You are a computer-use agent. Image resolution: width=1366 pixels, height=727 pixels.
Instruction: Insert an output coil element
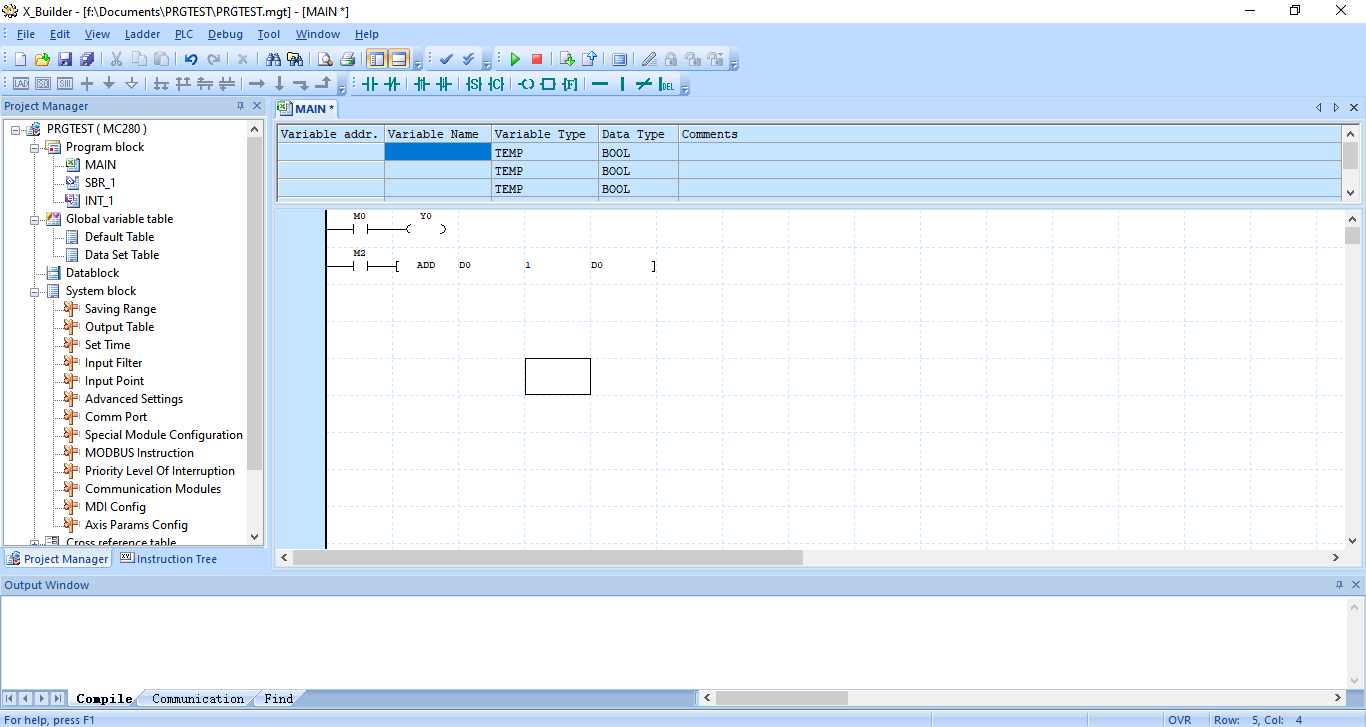point(526,85)
